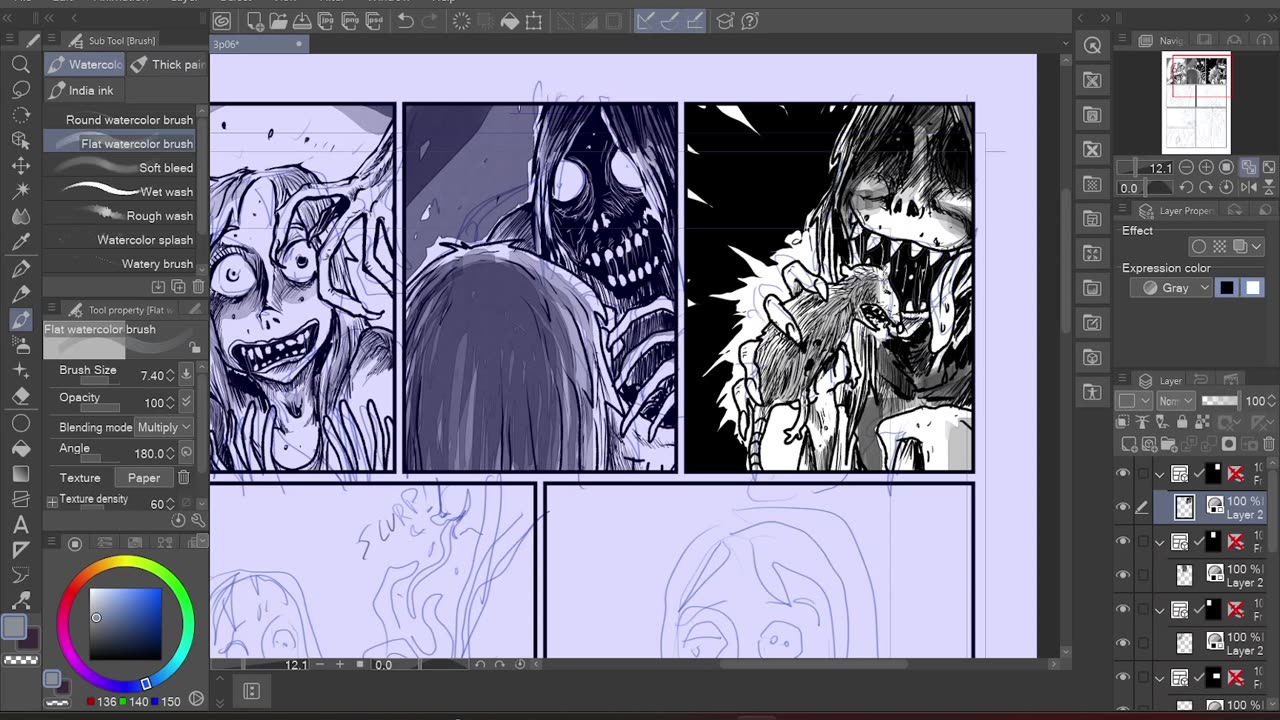Click the Navigator page thumbnail
The height and width of the screenshot is (720, 1280).
(x=1196, y=102)
